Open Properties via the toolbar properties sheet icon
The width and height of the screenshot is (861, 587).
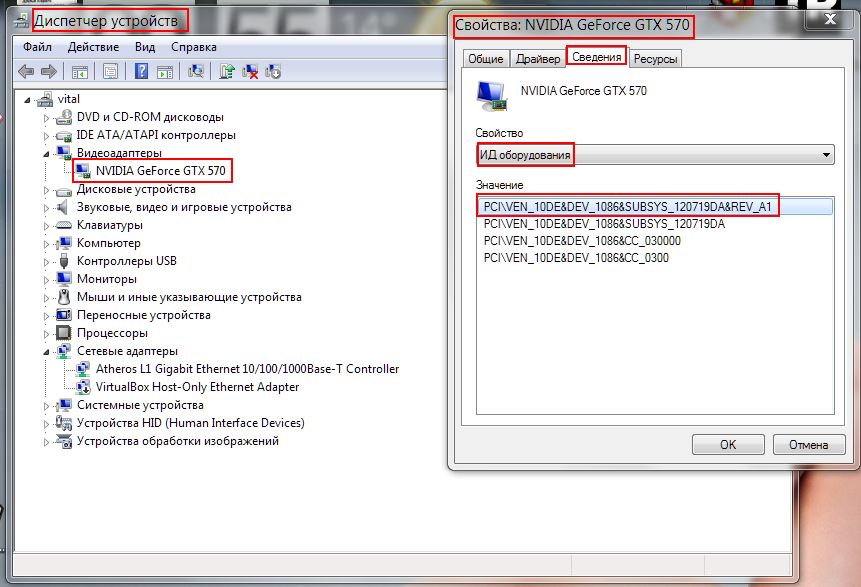click(x=110, y=71)
